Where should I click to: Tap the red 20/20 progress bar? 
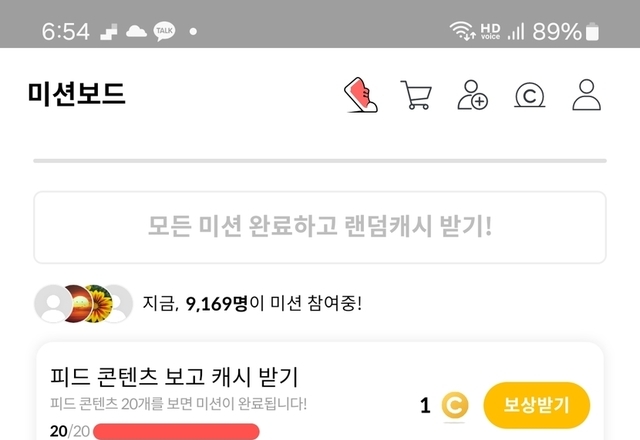[176, 431]
